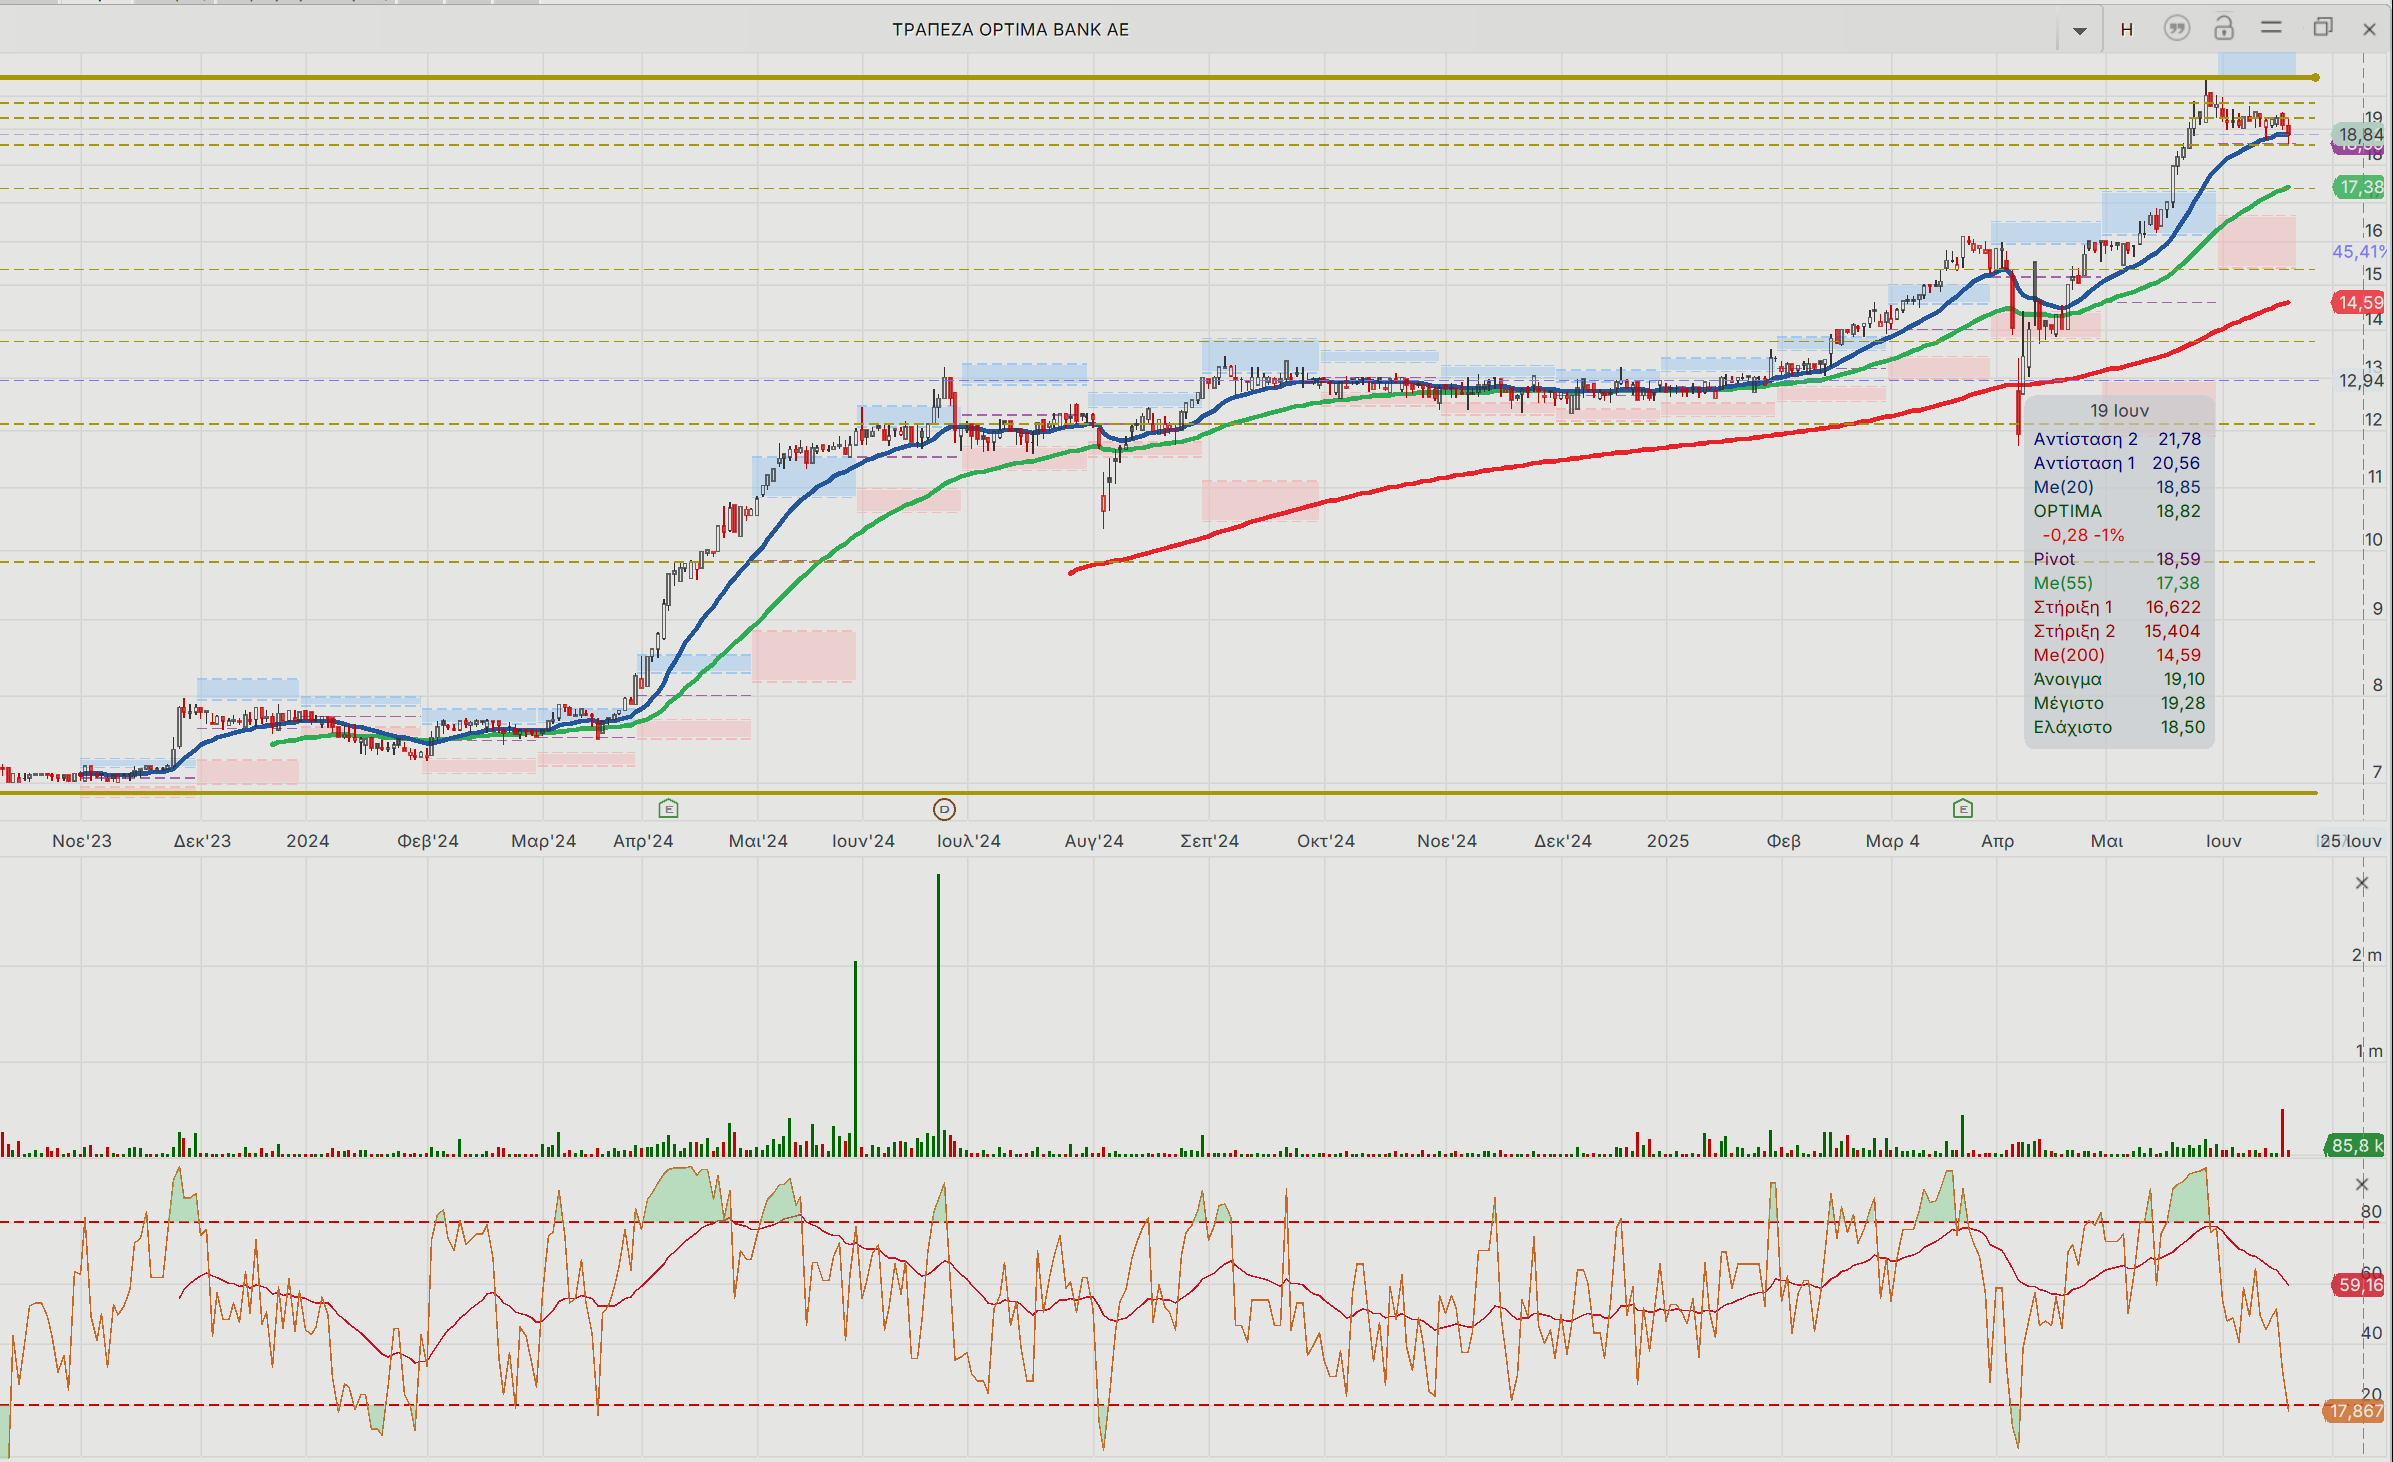Click the H timeframe button
Viewport: 2393px width, 1462px height.
(2127, 30)
